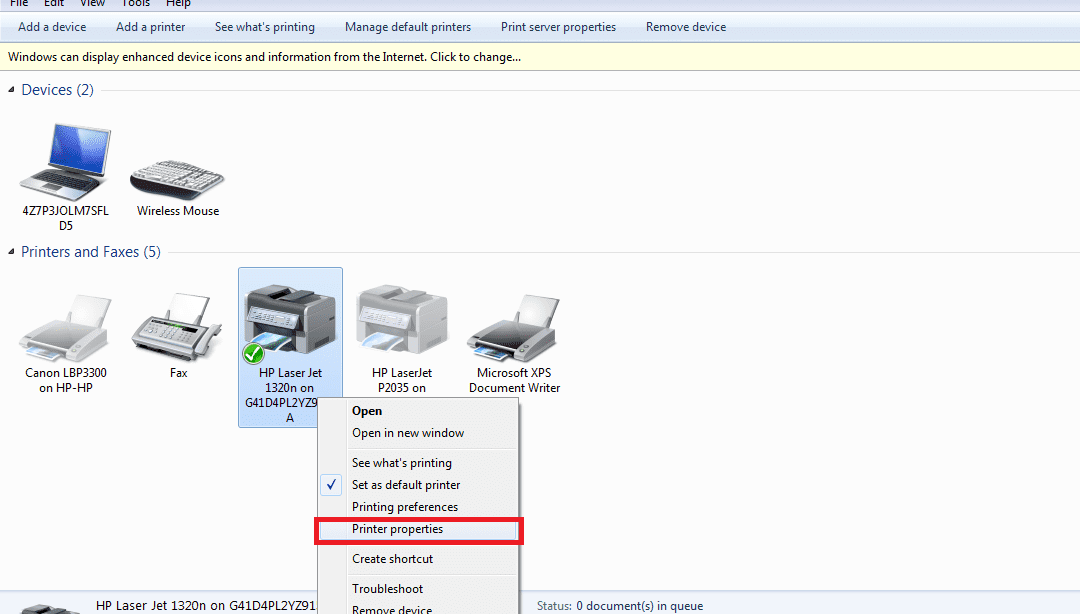Open Print server properties from toolbar

[559, 27]
